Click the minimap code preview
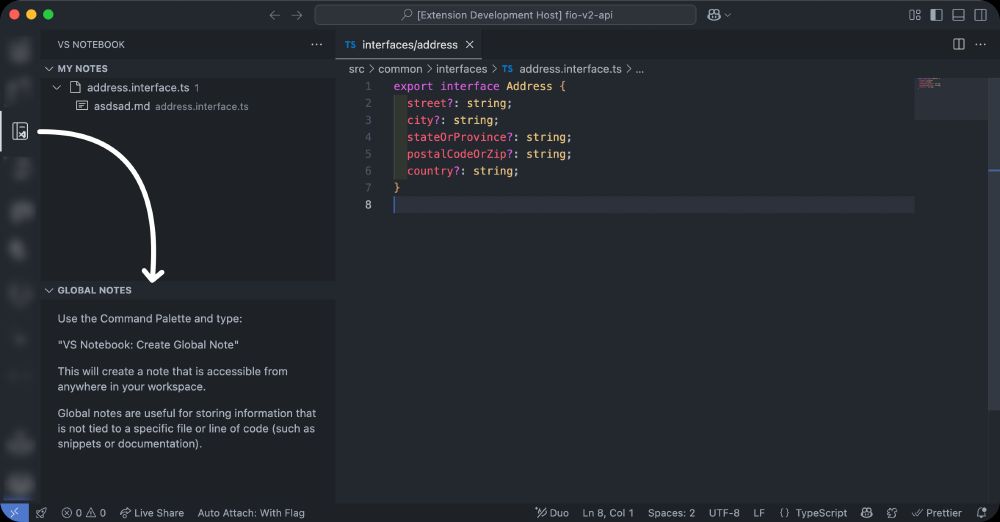 pos(929,83)
